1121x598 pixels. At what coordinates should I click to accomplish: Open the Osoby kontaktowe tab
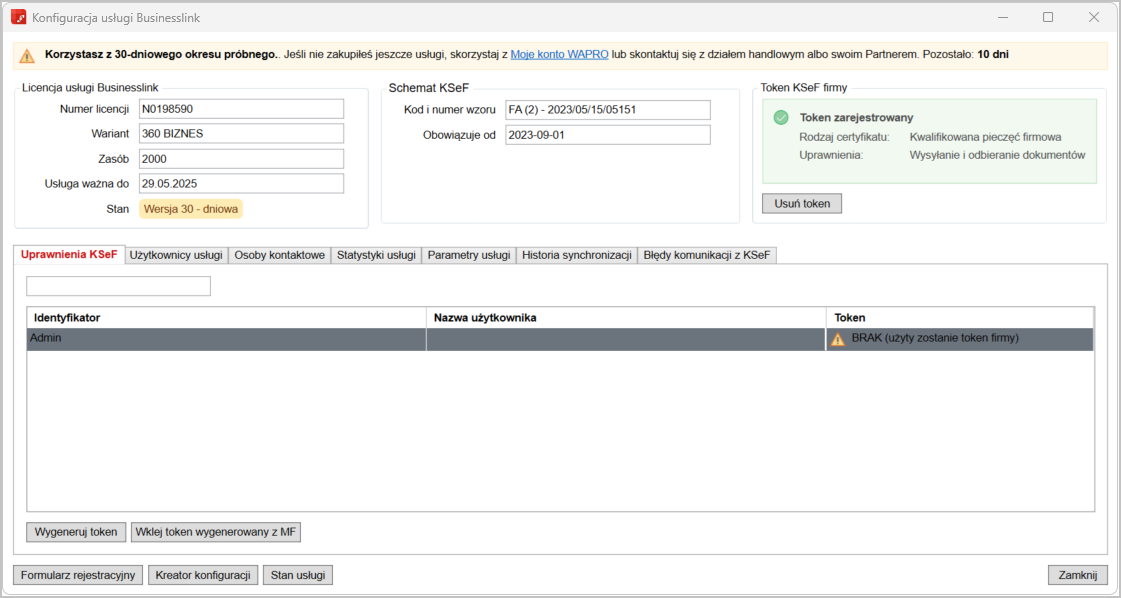point(280,255)
